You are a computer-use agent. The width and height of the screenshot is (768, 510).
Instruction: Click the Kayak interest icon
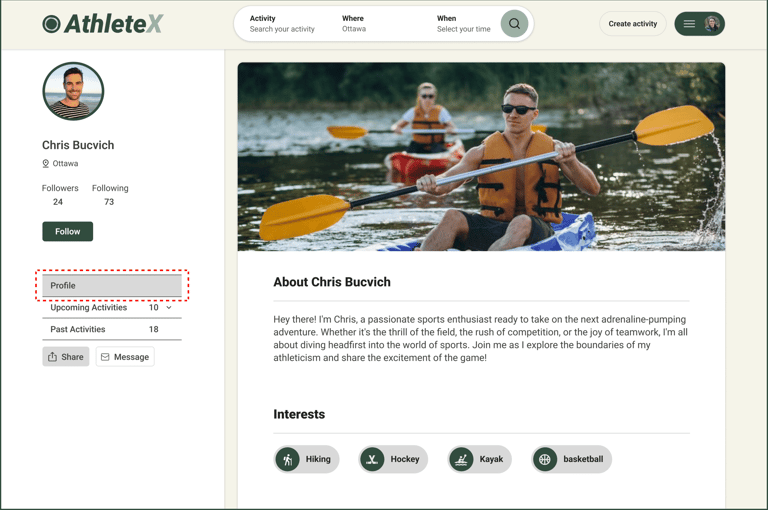tap(461, 460)
